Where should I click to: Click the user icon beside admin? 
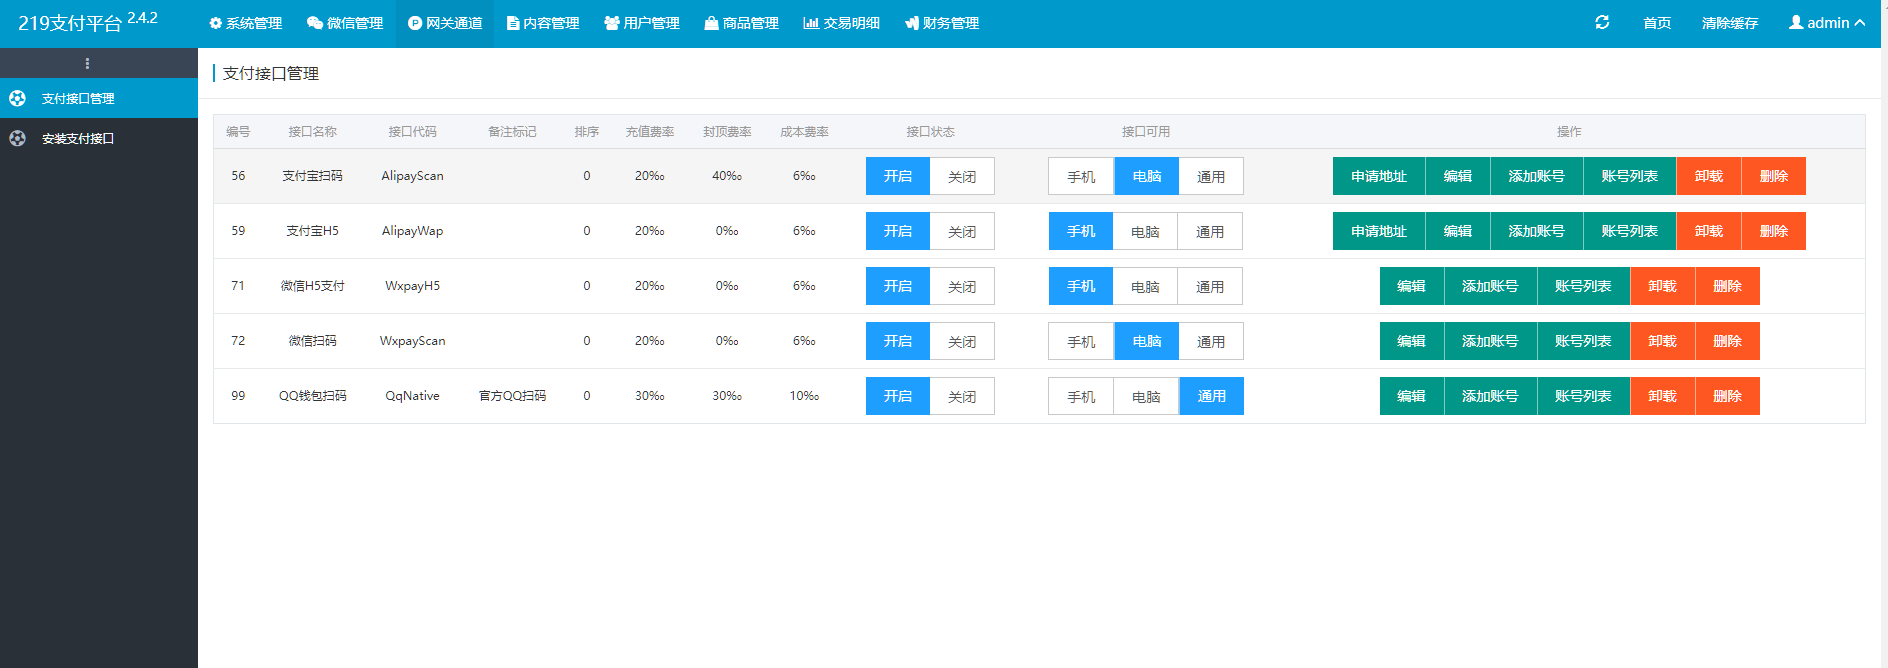[1796, 22]
